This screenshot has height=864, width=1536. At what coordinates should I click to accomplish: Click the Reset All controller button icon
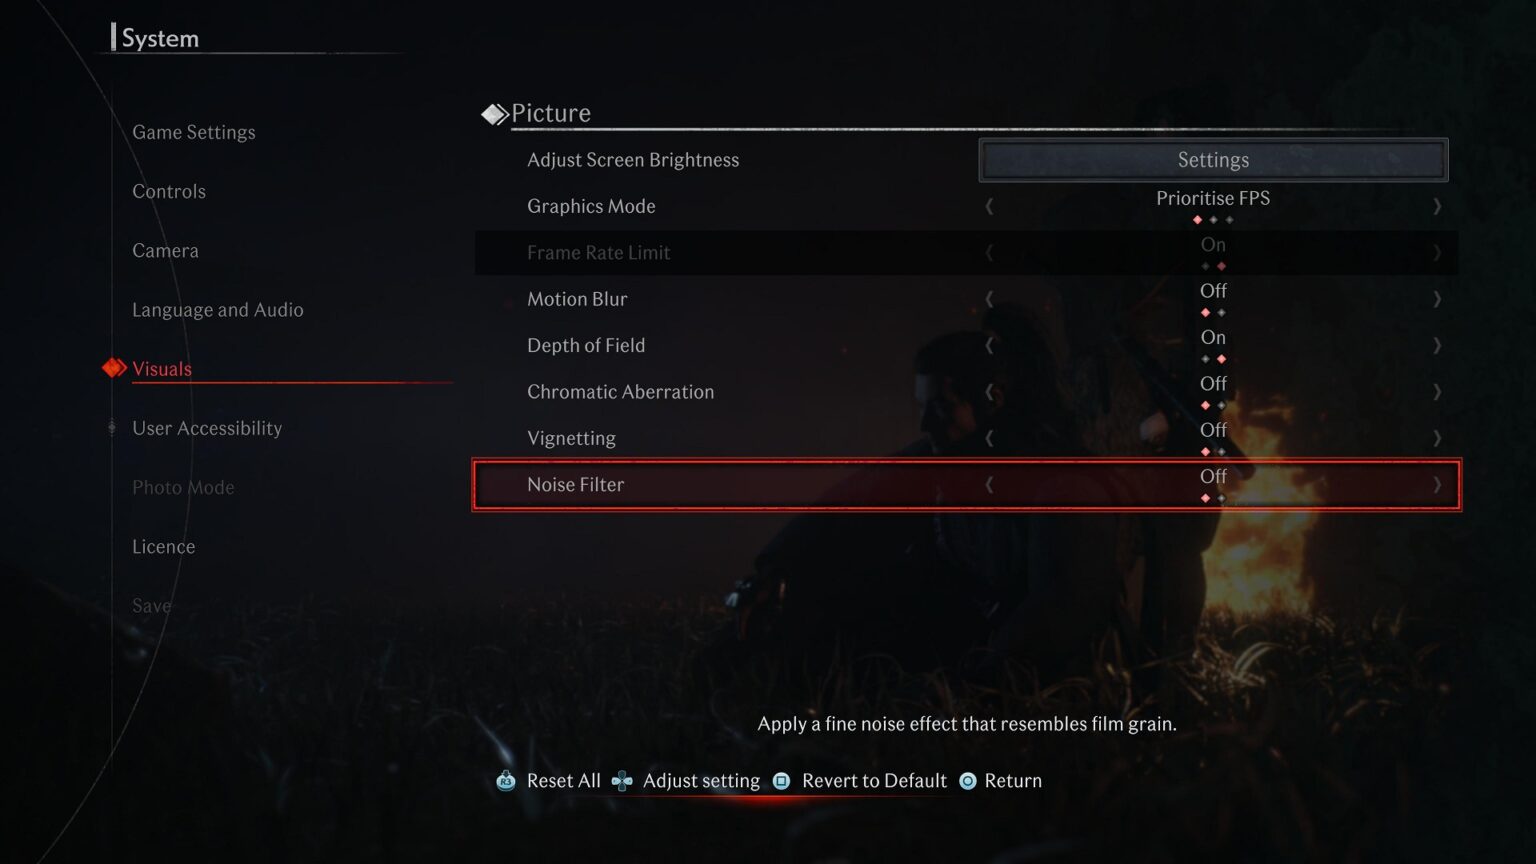506,781
